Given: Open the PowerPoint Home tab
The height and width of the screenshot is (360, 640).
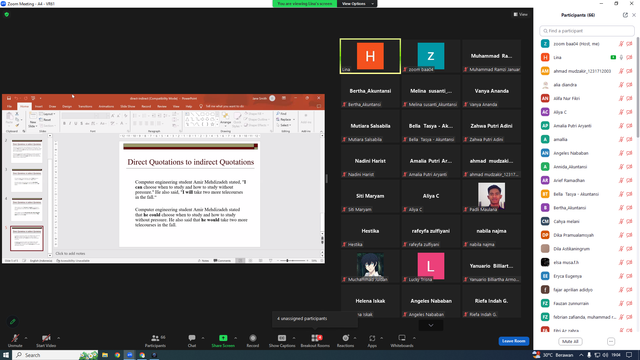Looking at the screenshot, I should point(24,106).
